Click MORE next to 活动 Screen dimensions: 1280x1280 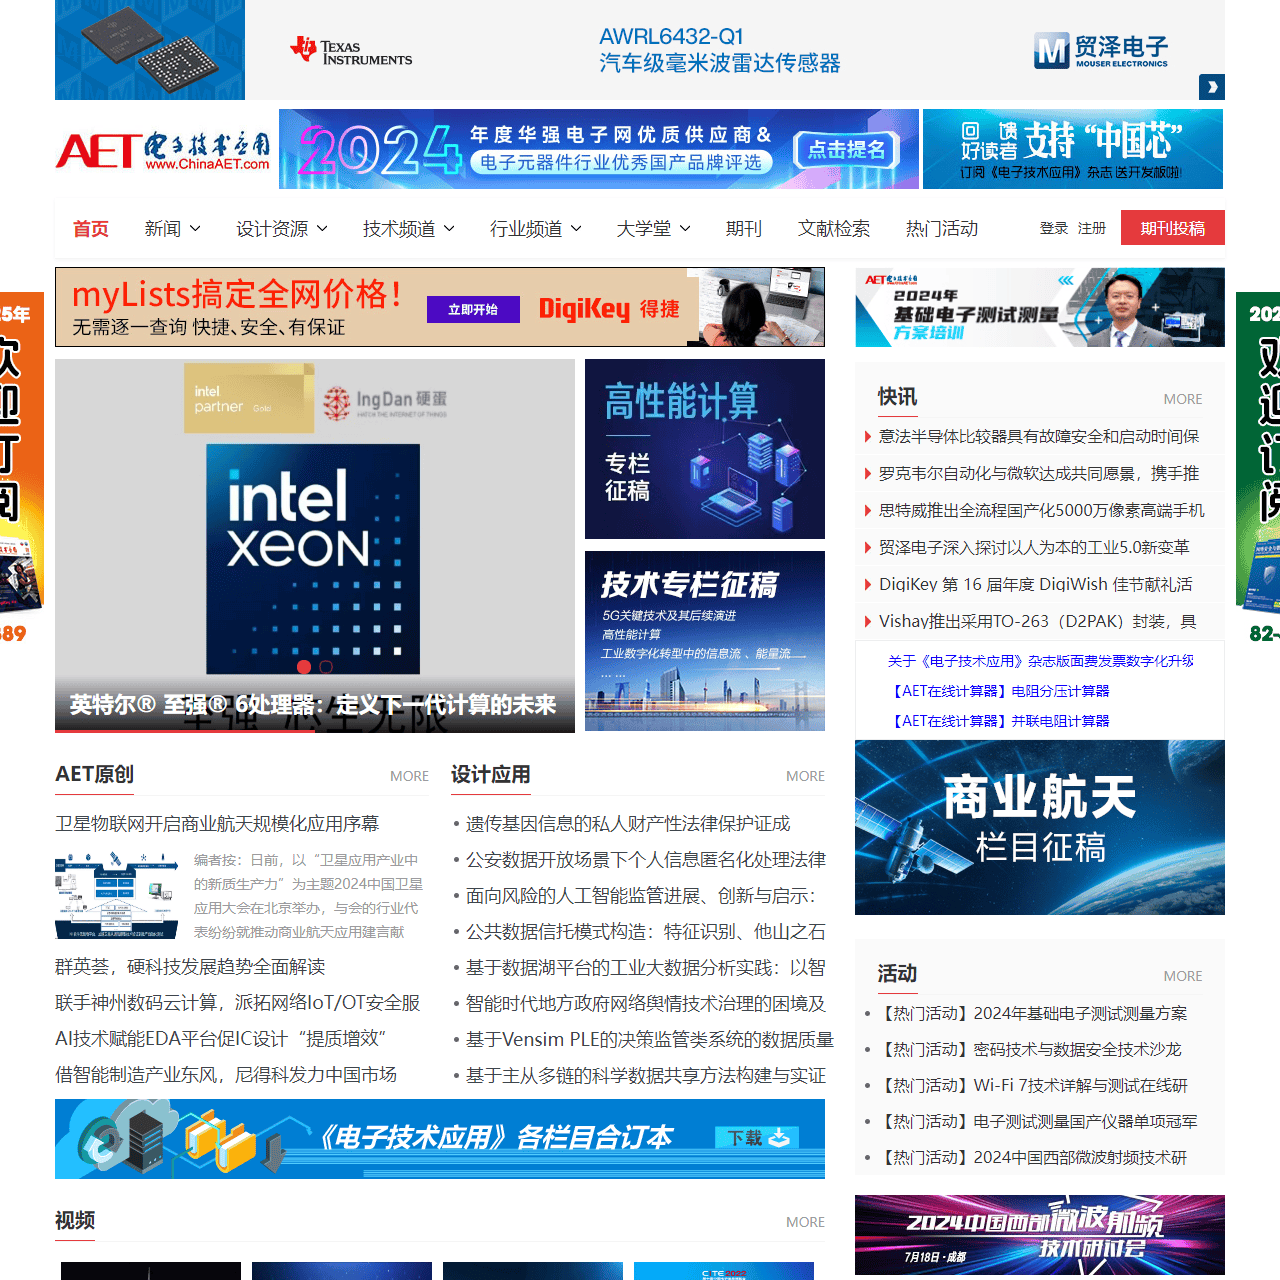click(x=1183, y=976)
